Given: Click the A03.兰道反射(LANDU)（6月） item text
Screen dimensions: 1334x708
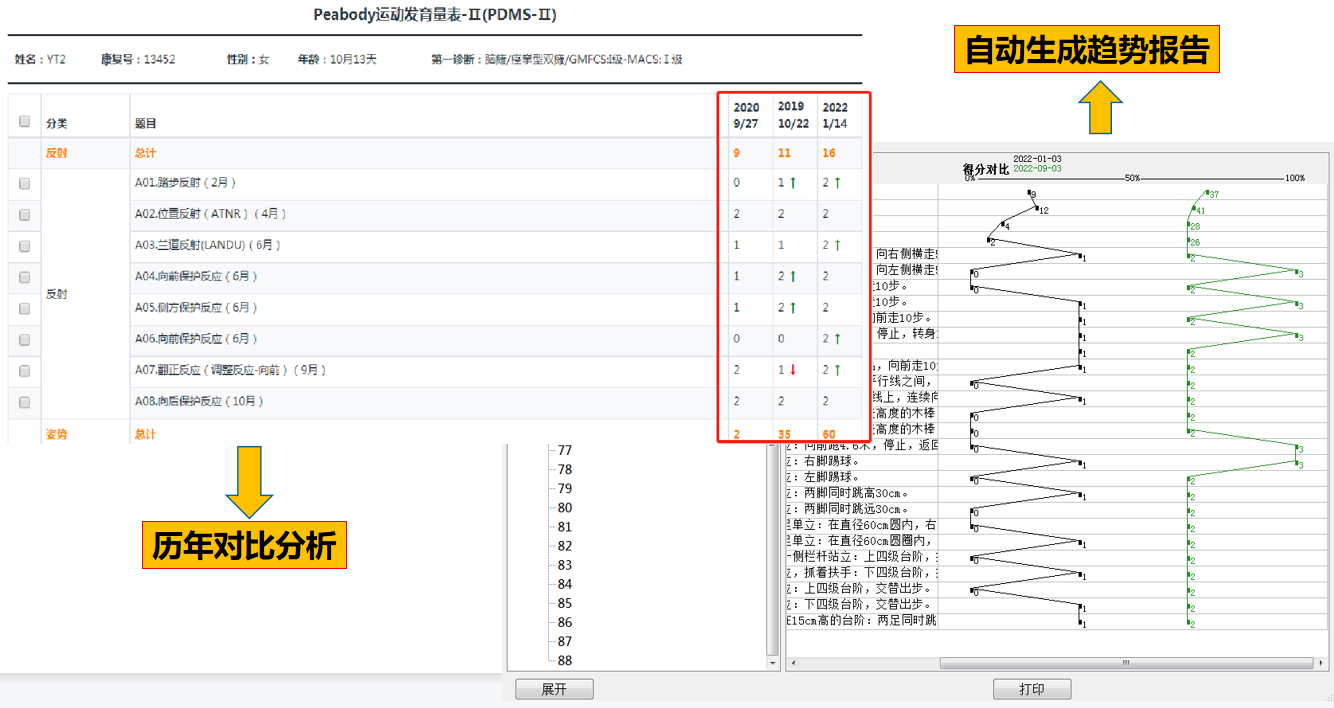Looking at the screenshot, I should 208,245.
